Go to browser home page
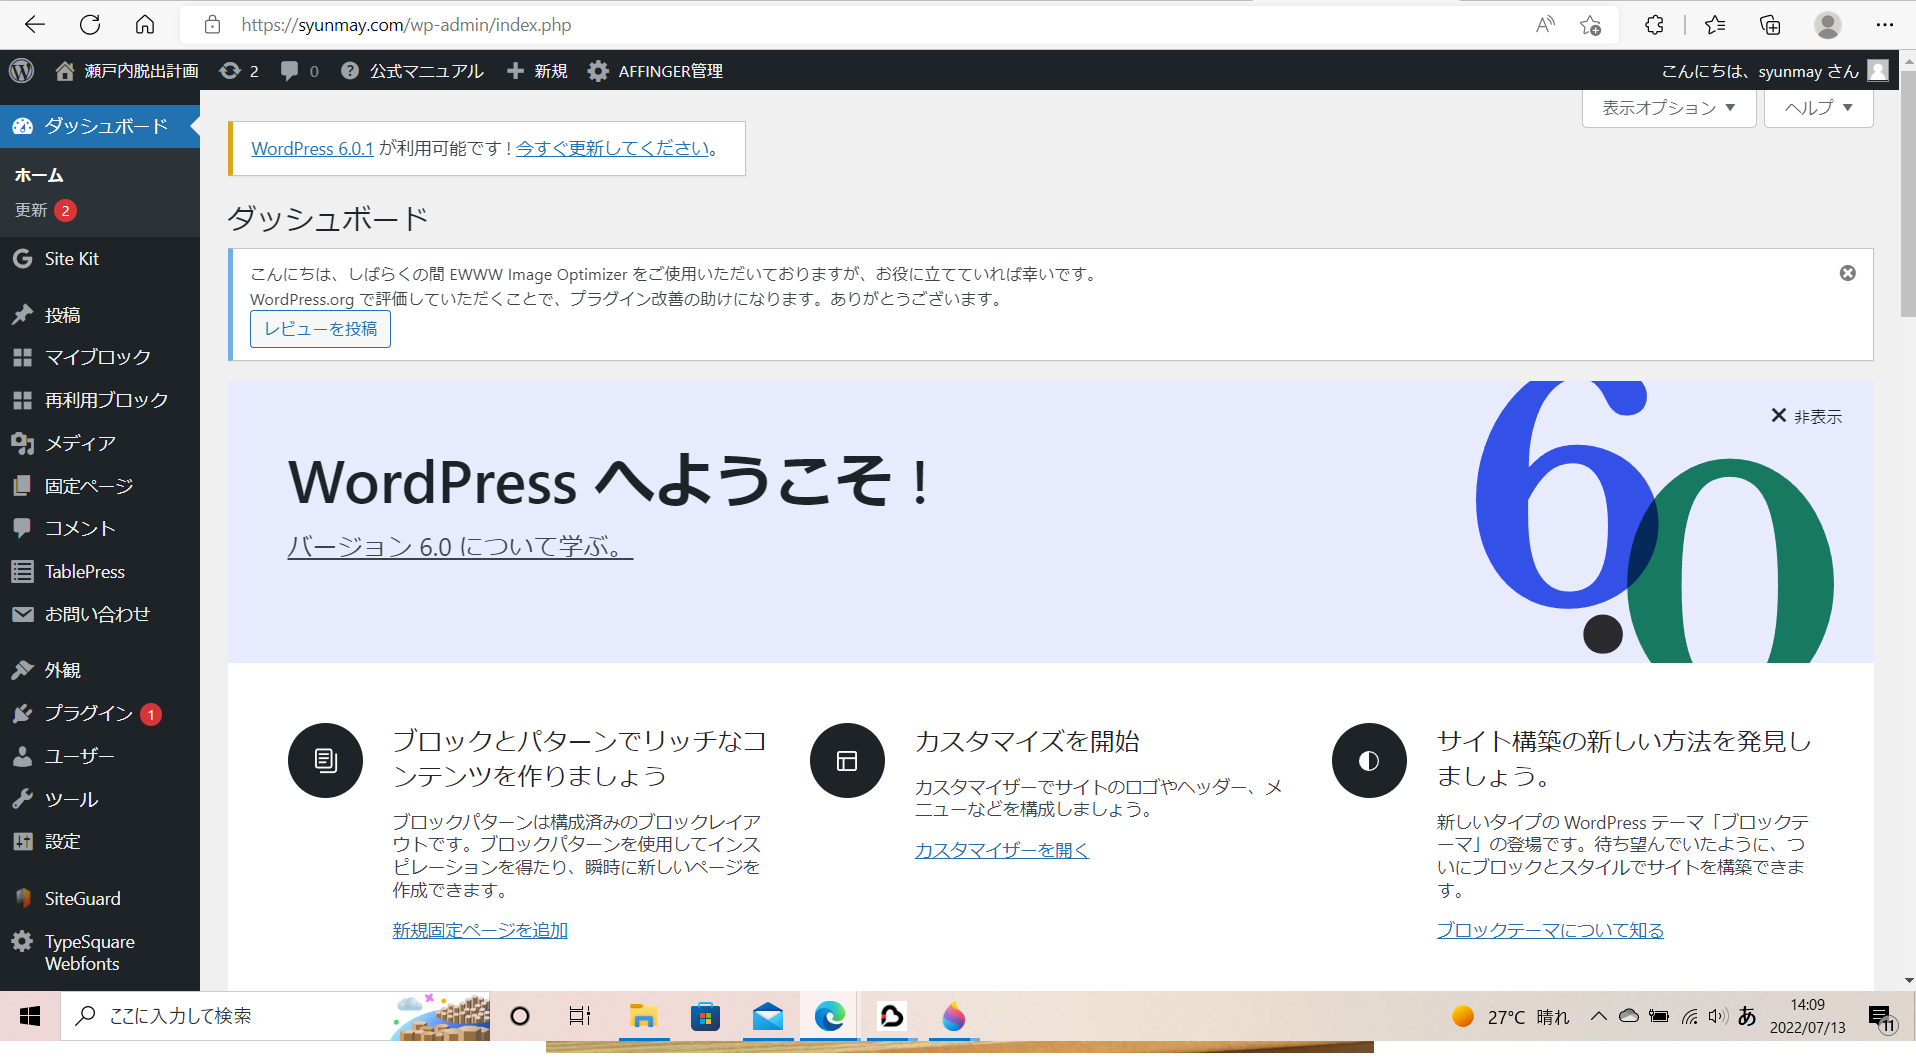This screenshot has width=1916, height=1060. [145, 25]
